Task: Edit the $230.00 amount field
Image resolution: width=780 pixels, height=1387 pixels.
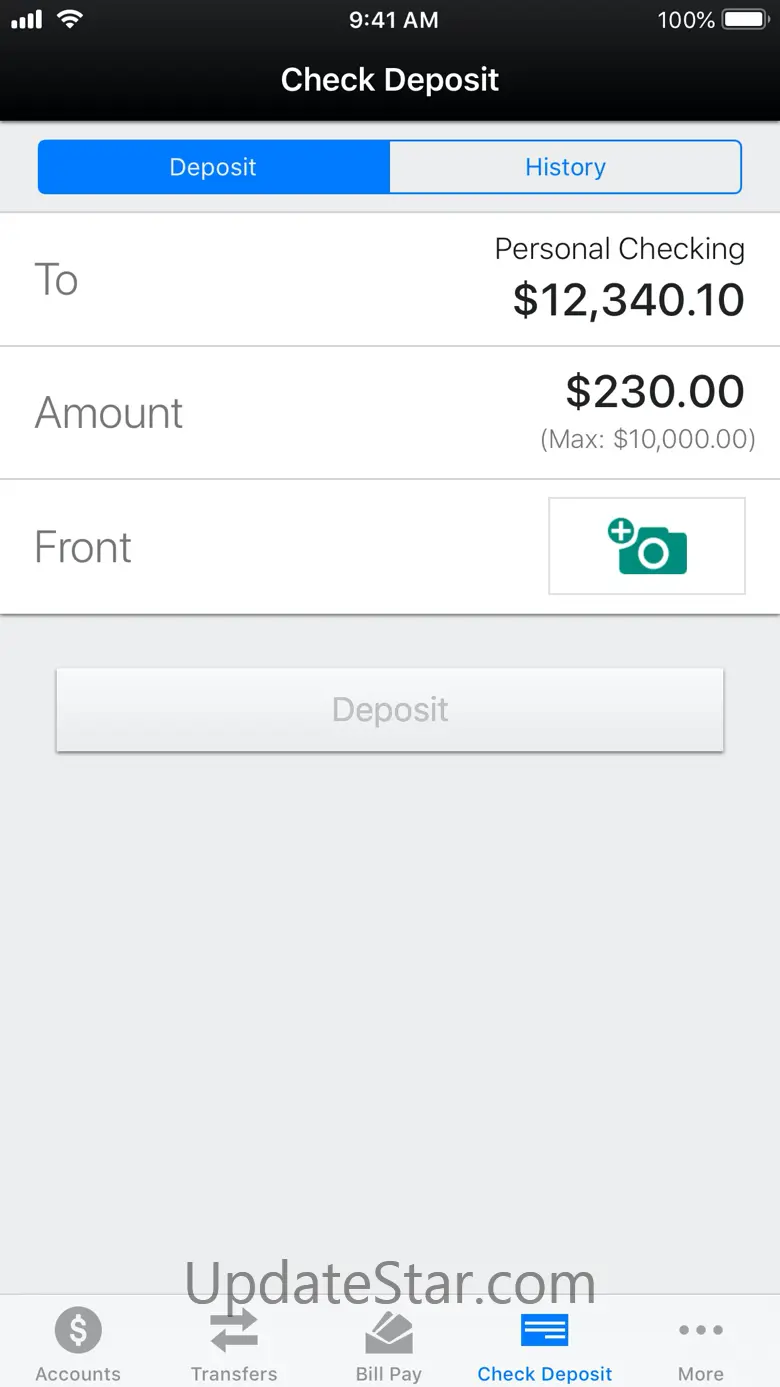Action: (655, 392)
